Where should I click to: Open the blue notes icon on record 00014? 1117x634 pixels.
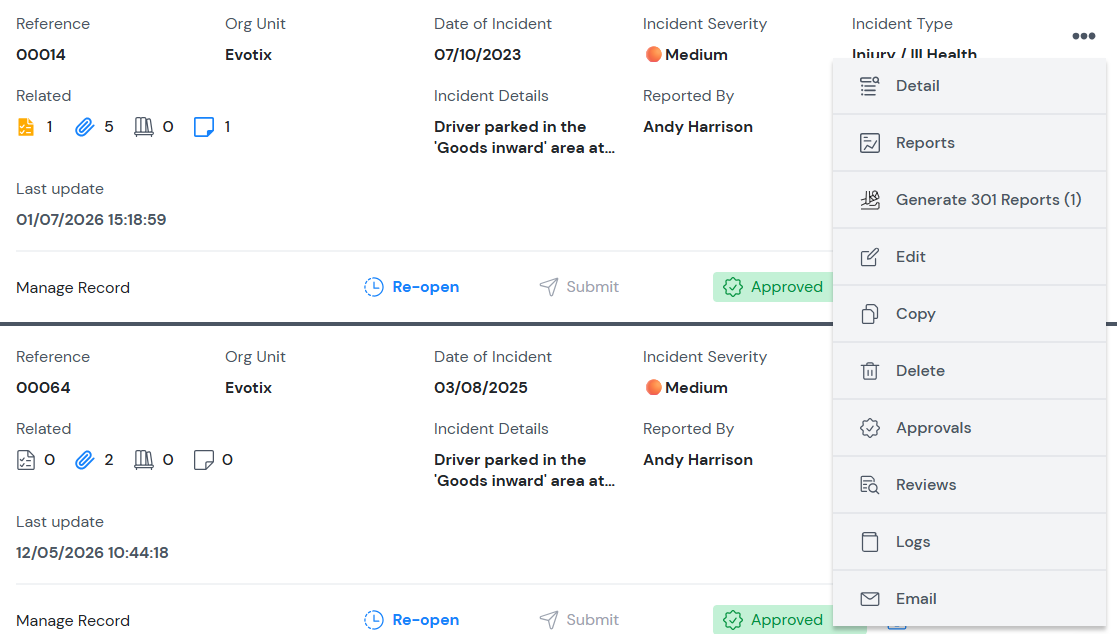[x=204, y=127]
